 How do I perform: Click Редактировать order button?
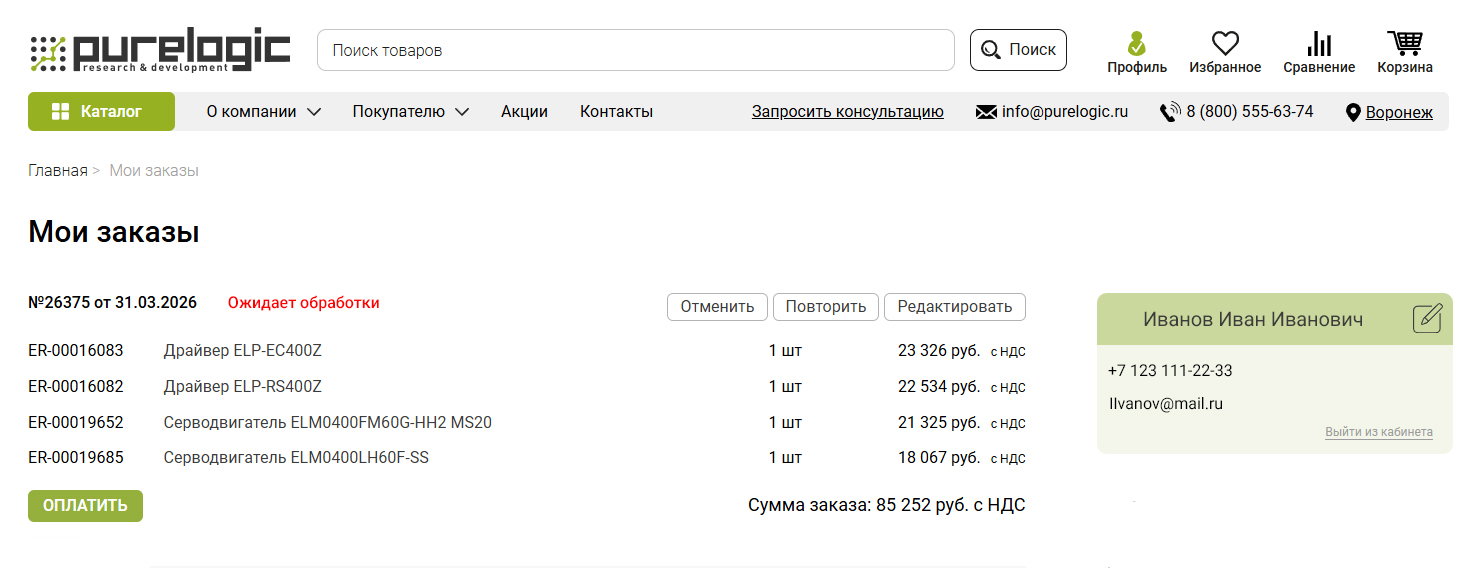coord(955,307)
